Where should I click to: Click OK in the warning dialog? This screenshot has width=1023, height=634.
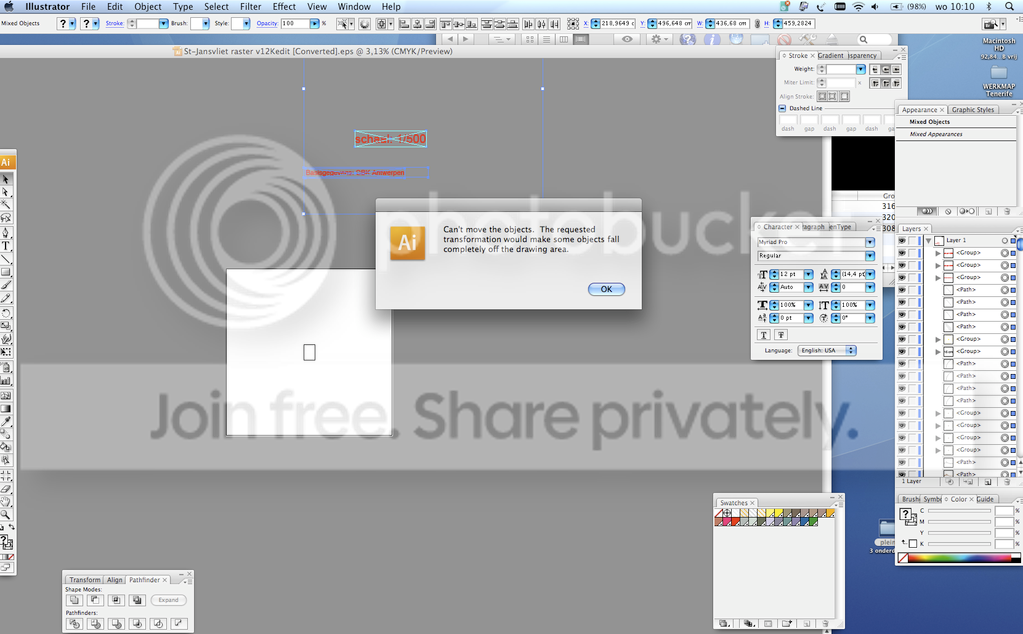tap(606, 289)
